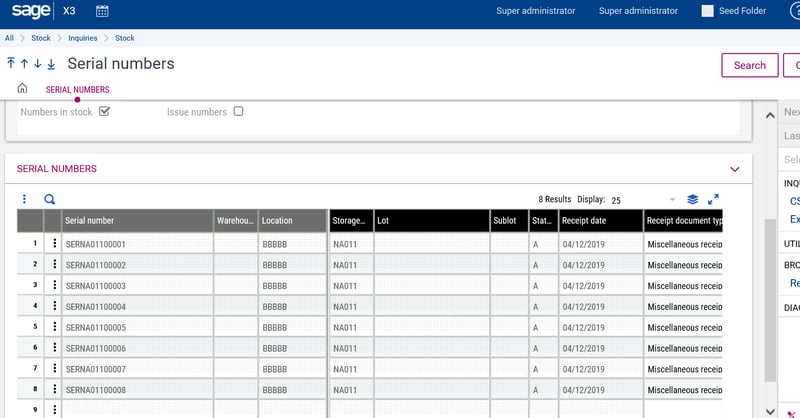Collapse the SERIAL NUMBERS section
800x418 pixels.
[735, 169]
